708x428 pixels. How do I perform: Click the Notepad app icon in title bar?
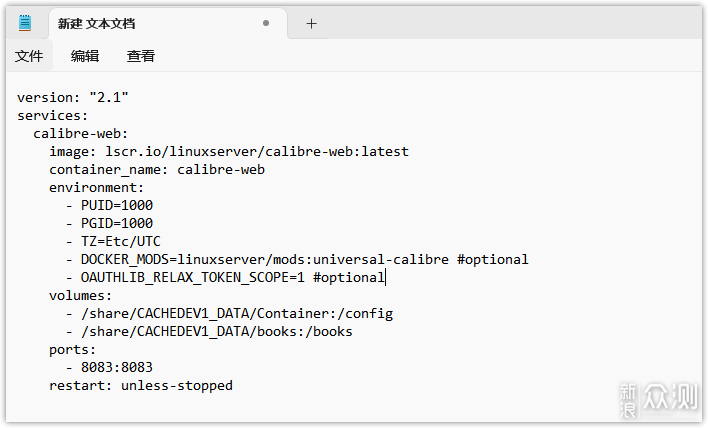(25, 23)
